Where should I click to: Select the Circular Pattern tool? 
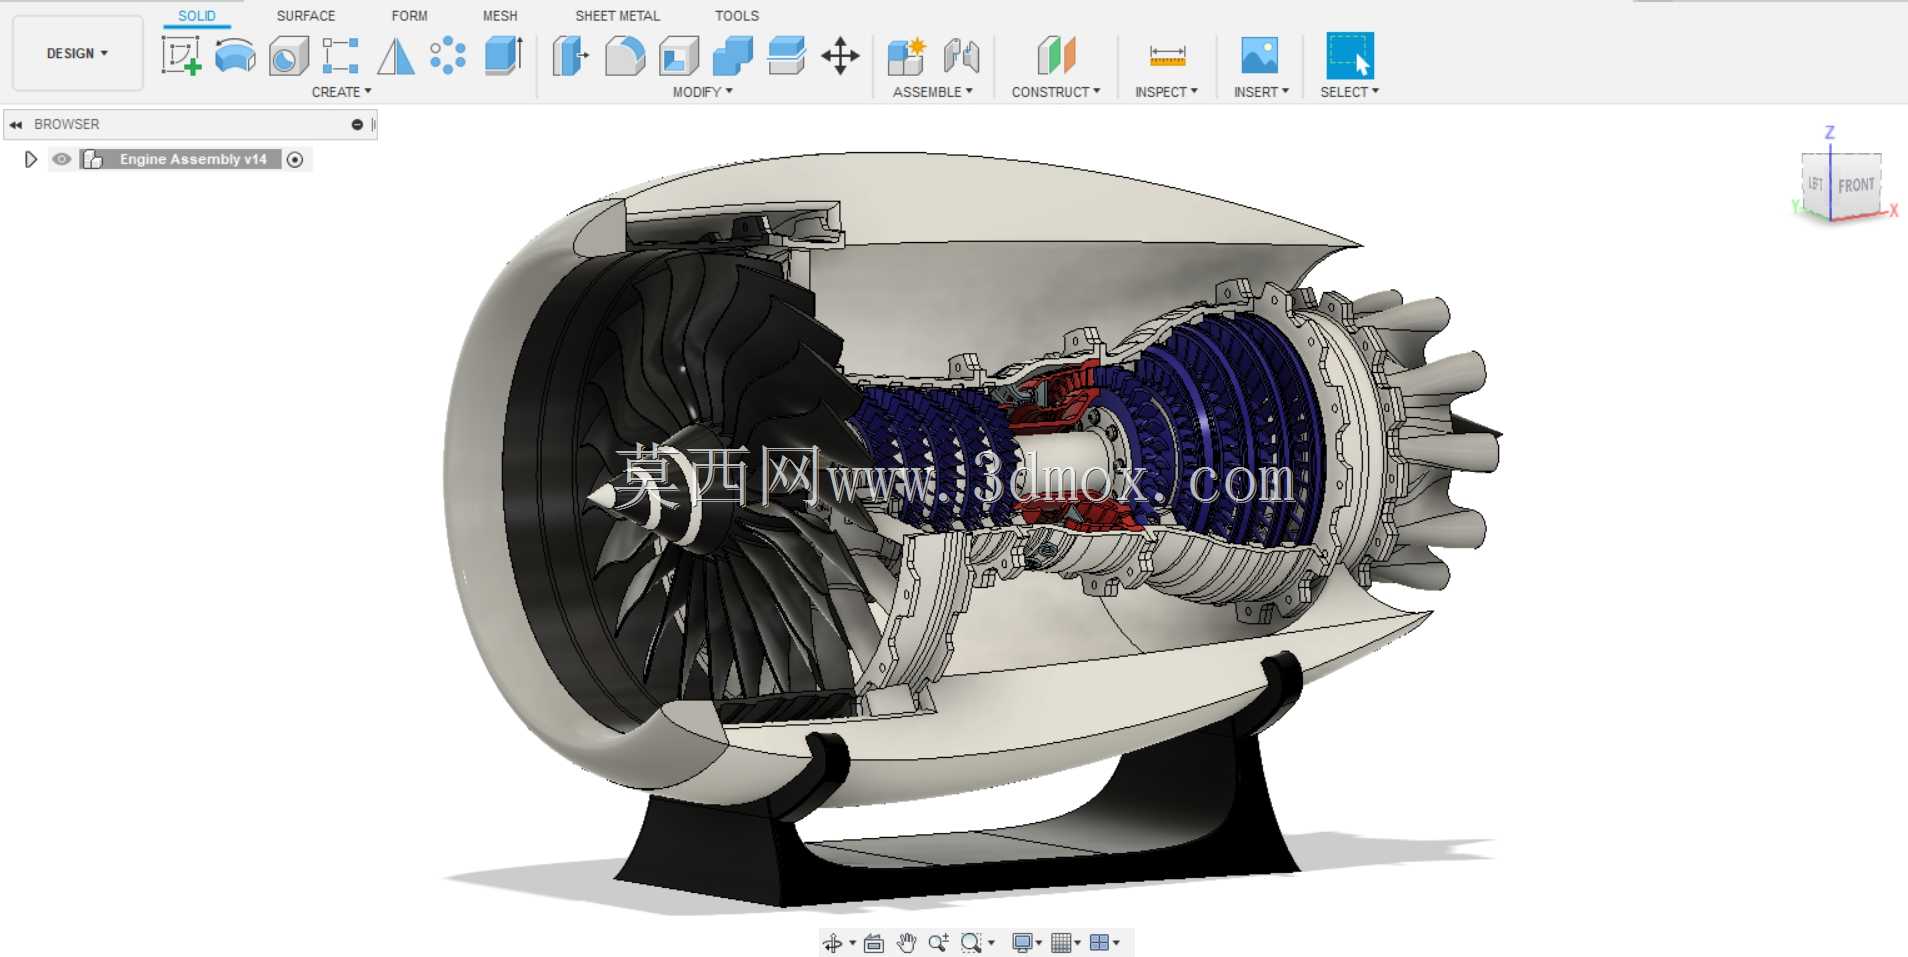pos(448,55)
